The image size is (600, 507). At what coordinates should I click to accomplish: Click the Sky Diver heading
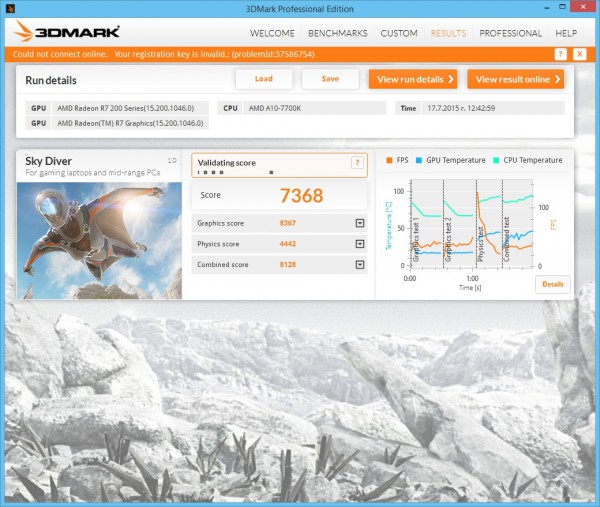pos(48,161)
